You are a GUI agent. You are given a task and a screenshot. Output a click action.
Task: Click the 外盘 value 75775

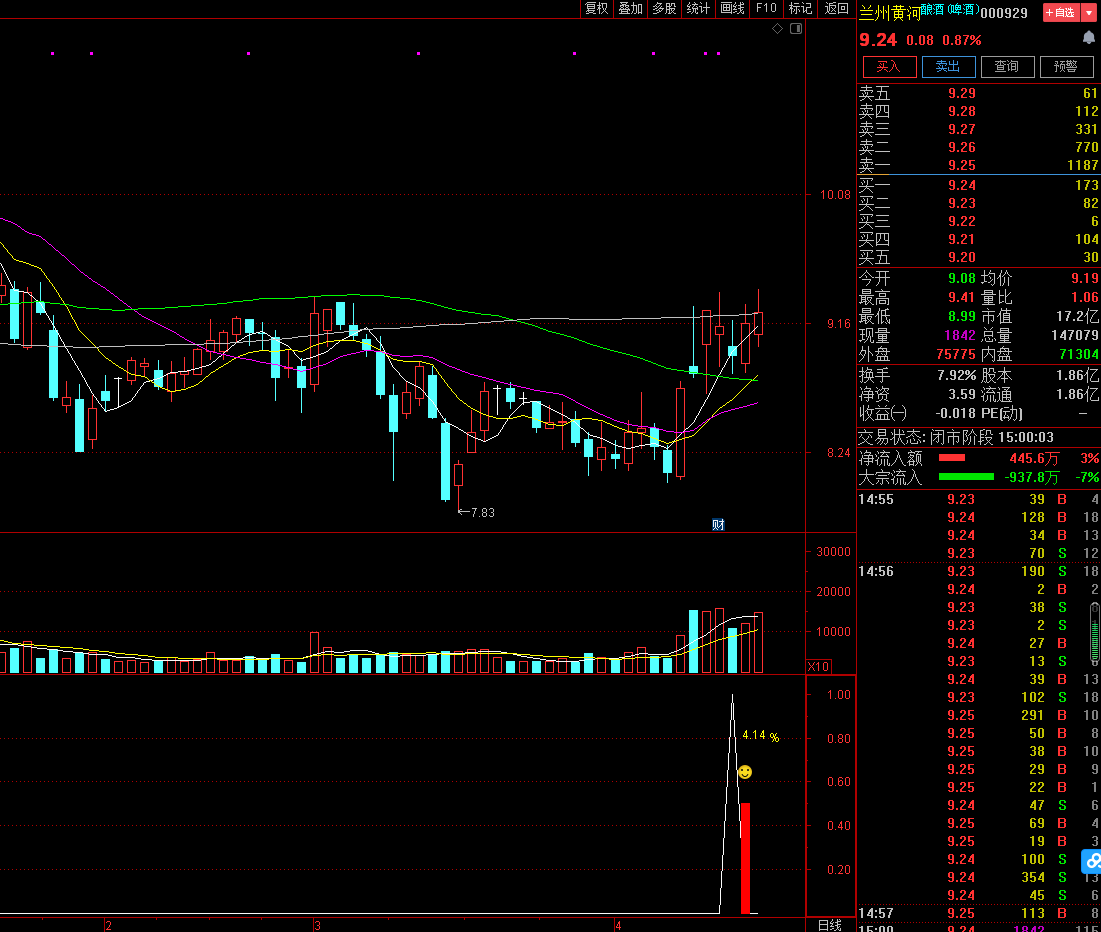coord(956,355)
